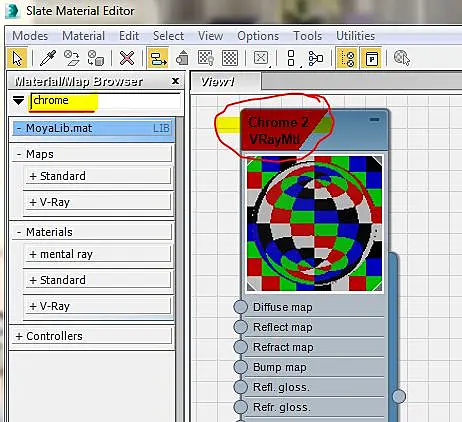
Task: Click the Refl. gloss. input socket
Action: 240,387
